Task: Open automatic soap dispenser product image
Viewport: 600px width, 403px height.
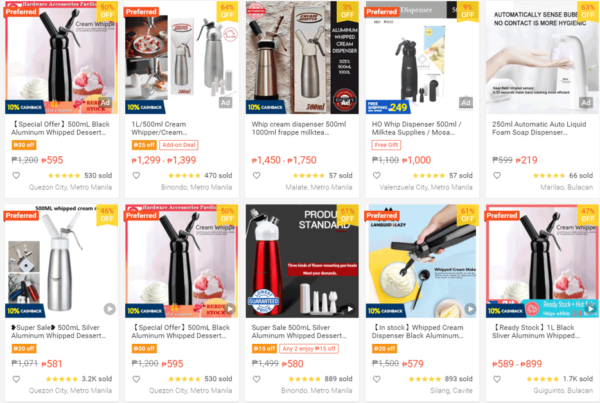Action: (x=542, y=57)
